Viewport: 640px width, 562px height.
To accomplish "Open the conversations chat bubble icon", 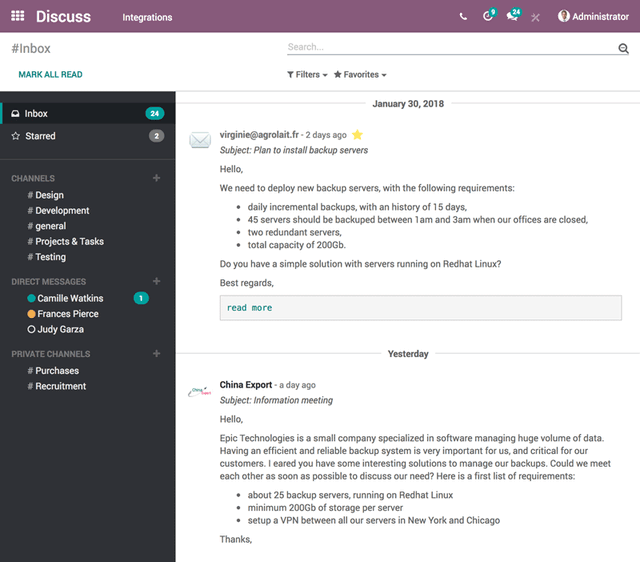I will tap(512, 17).
